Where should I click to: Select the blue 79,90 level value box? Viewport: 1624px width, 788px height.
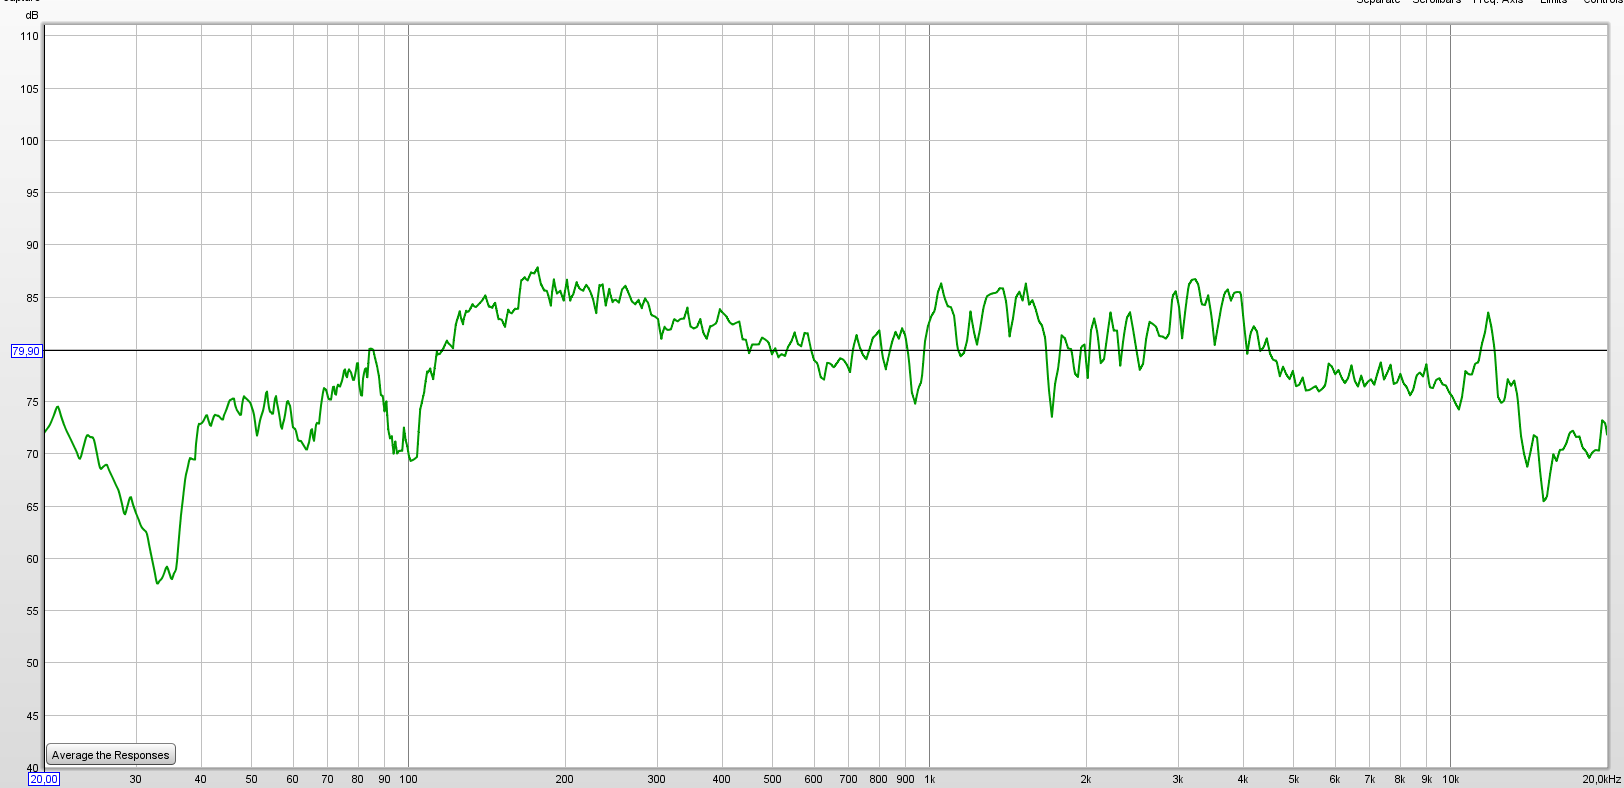coord(26,351)
